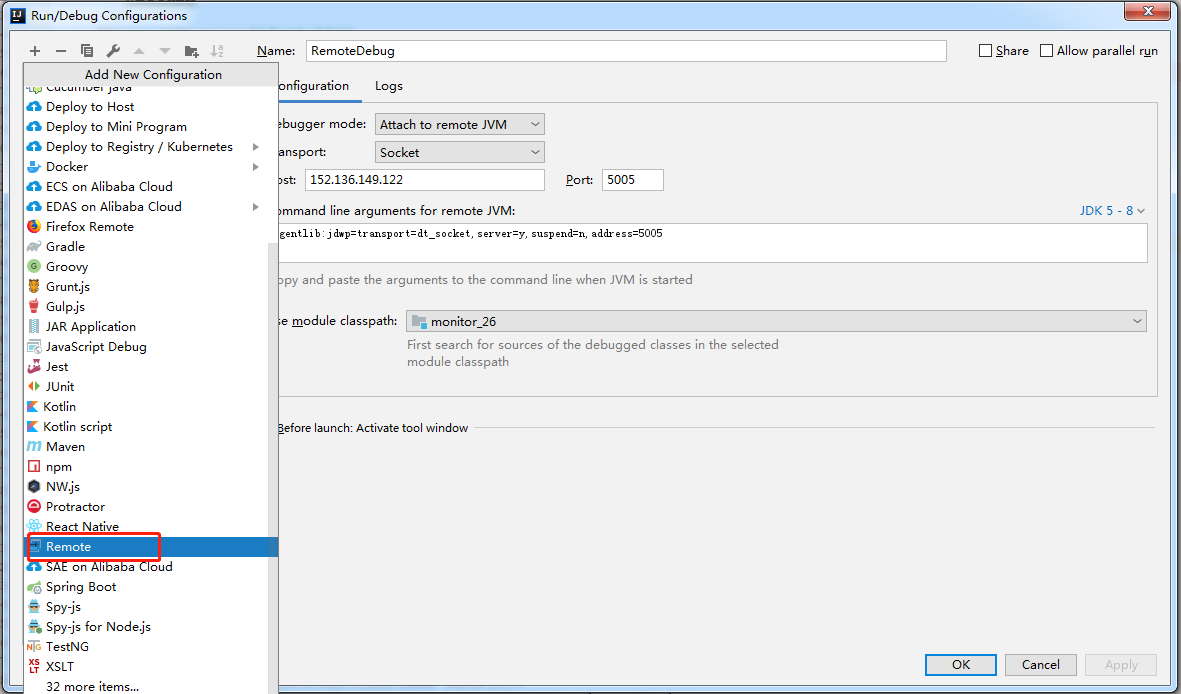The height and width of the screenshot is (694, 1181).
Task: Select the highlighted Remote configuration type
Action: [x=151, y=547]
